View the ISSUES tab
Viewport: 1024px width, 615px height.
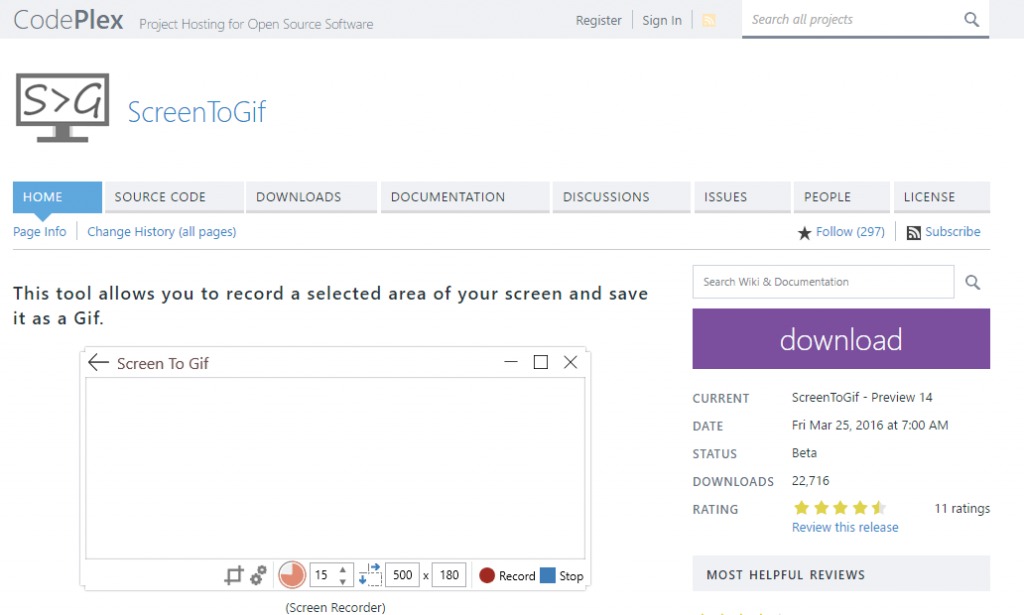coord(742,197)
